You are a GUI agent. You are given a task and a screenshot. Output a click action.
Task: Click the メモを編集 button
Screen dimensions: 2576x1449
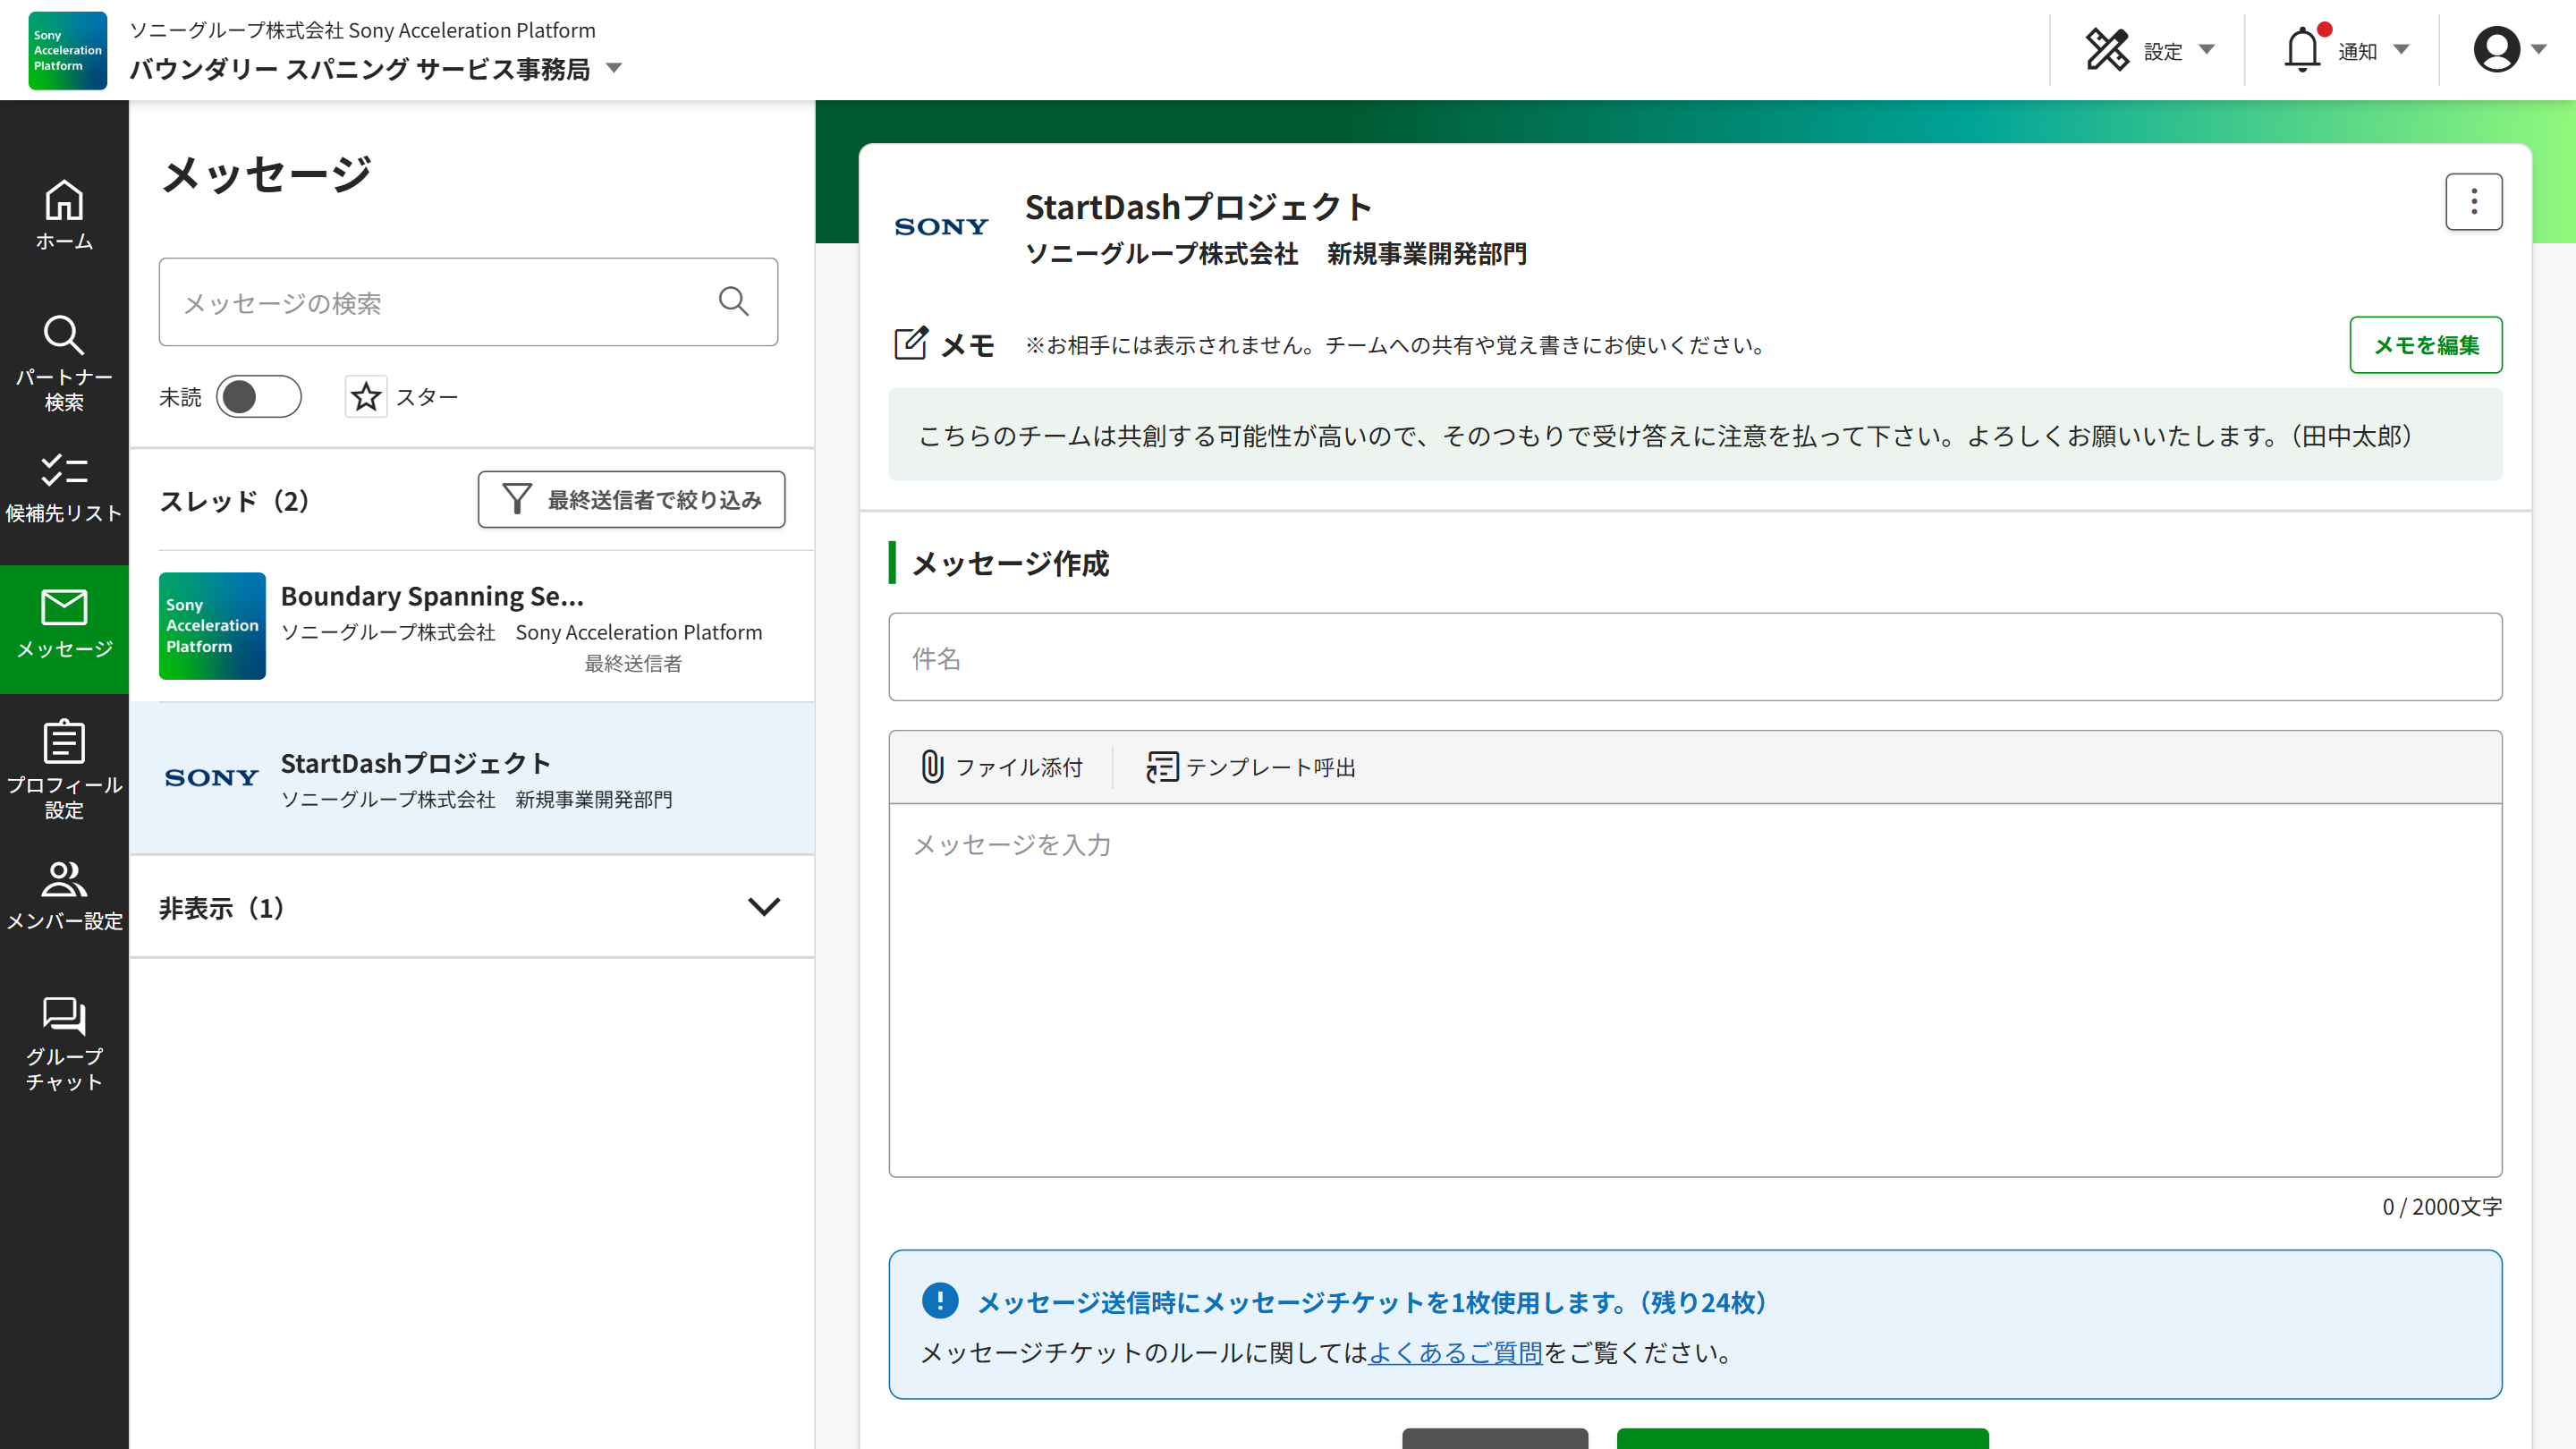[2425, 345]
